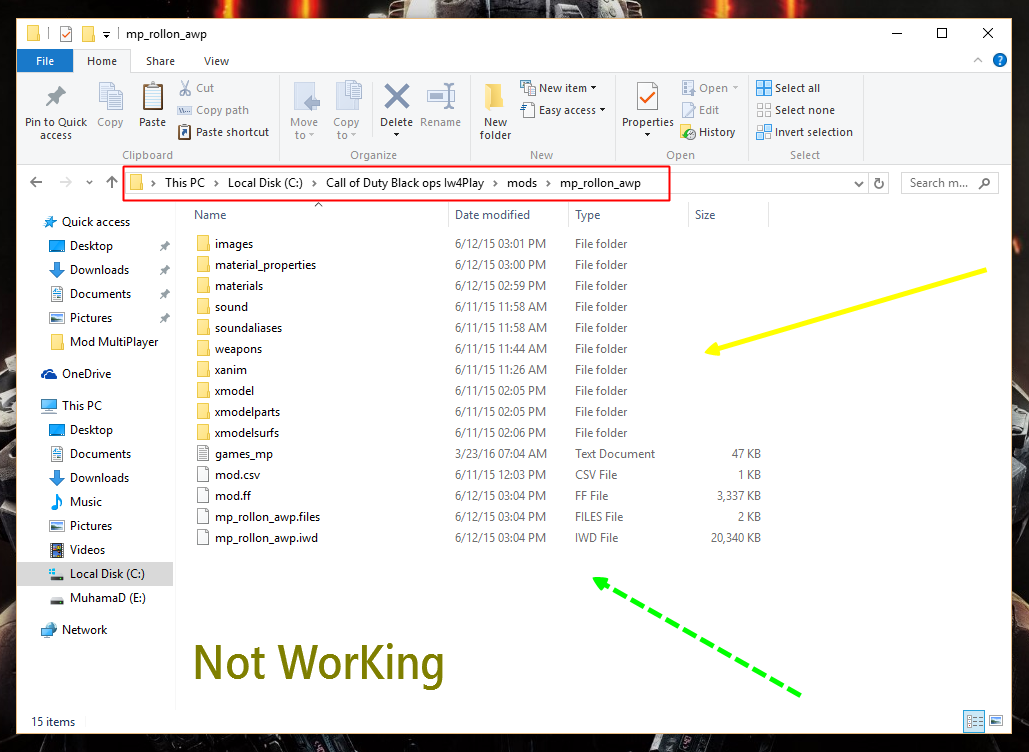Click the Up arrow navigation button

click(111, 183)
